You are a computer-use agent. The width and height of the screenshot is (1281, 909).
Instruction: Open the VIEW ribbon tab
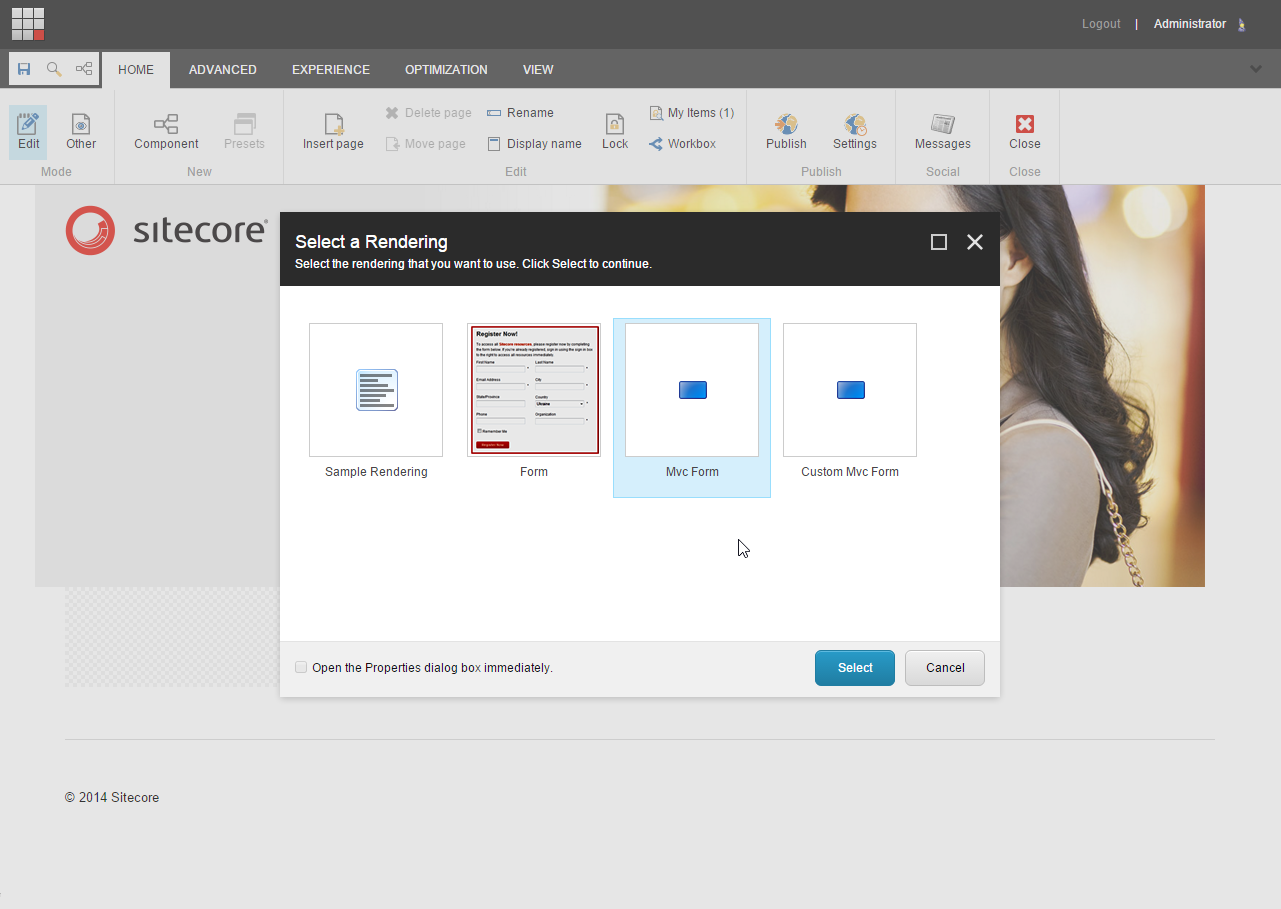point(537,69)
